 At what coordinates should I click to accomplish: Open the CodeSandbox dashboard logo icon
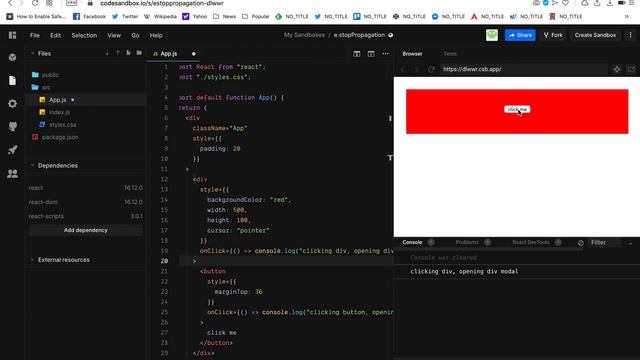(x=12, y=35)
